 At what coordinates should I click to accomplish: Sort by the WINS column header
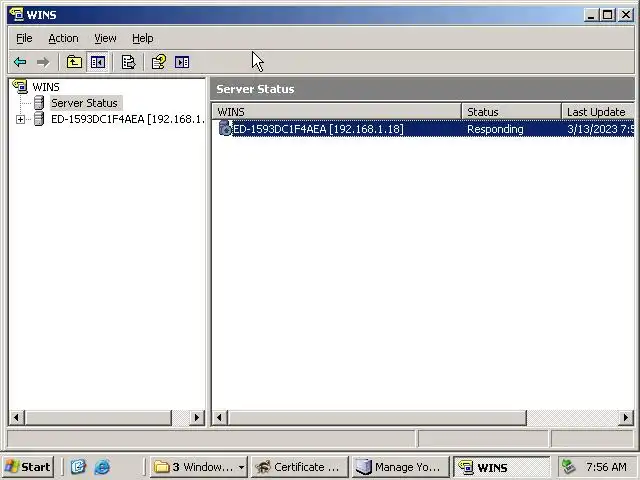pos(337,111)
